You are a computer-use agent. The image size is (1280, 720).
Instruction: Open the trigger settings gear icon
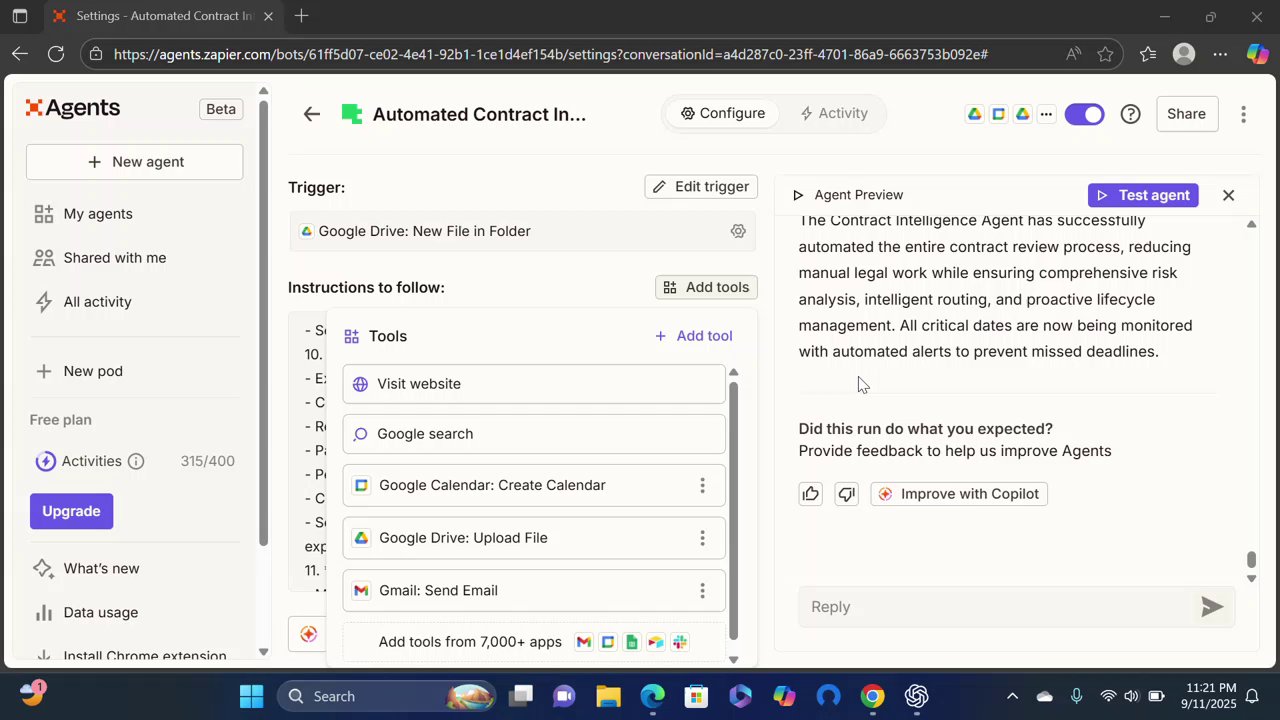tap(738, 231)
